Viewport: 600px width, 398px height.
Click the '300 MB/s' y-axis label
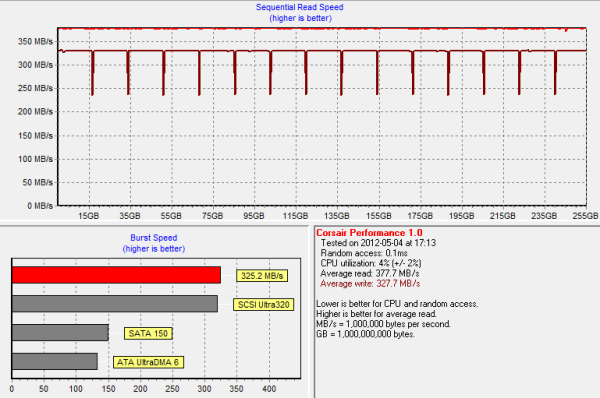click(x=35, y=65)
